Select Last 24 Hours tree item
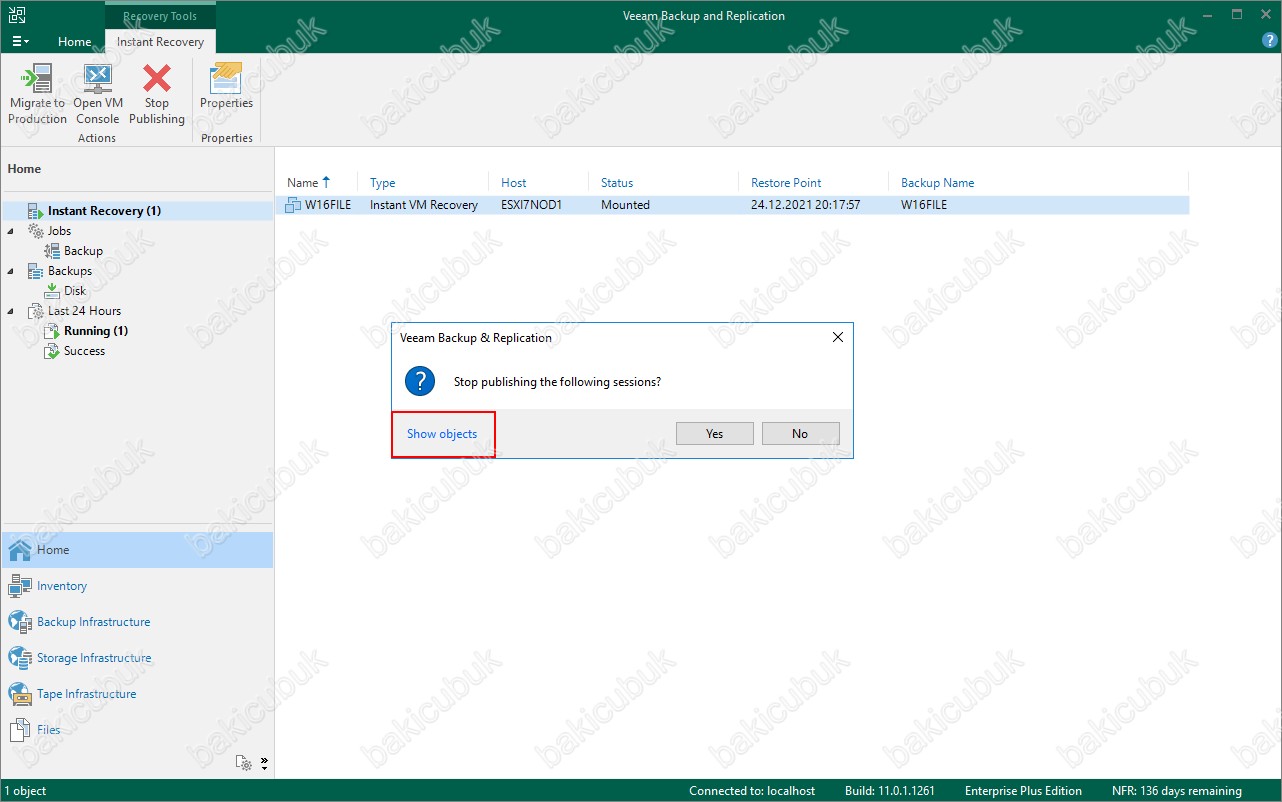 (84, 311)
